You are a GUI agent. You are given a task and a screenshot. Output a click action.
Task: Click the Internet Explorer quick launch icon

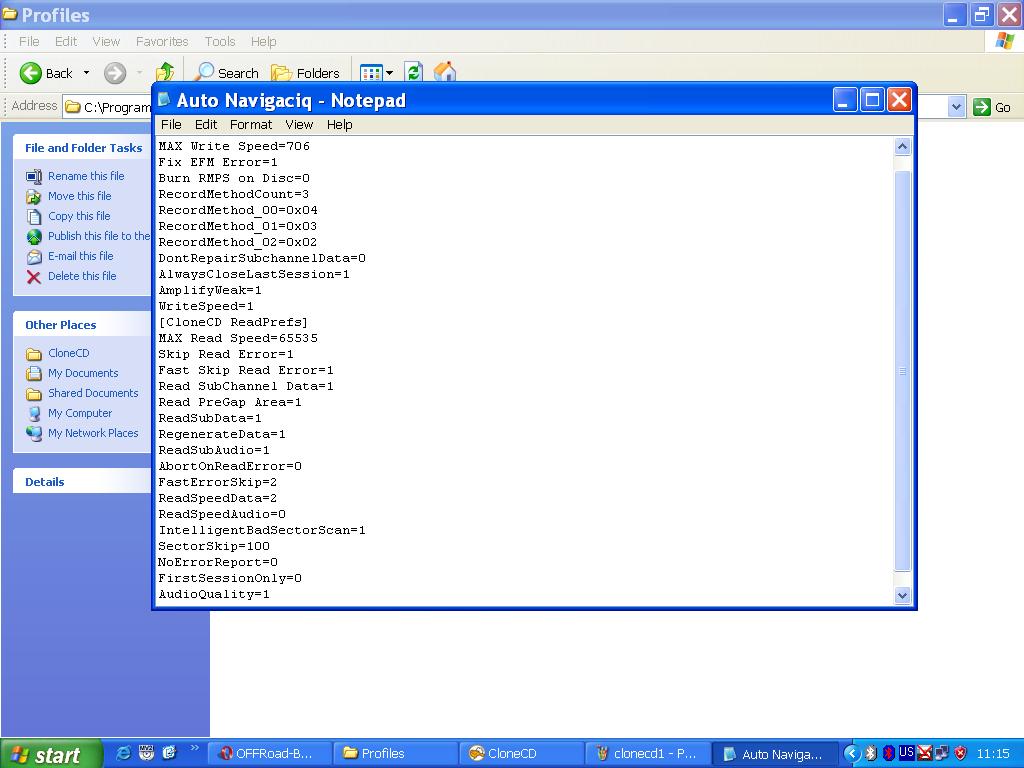pos(124,753)
